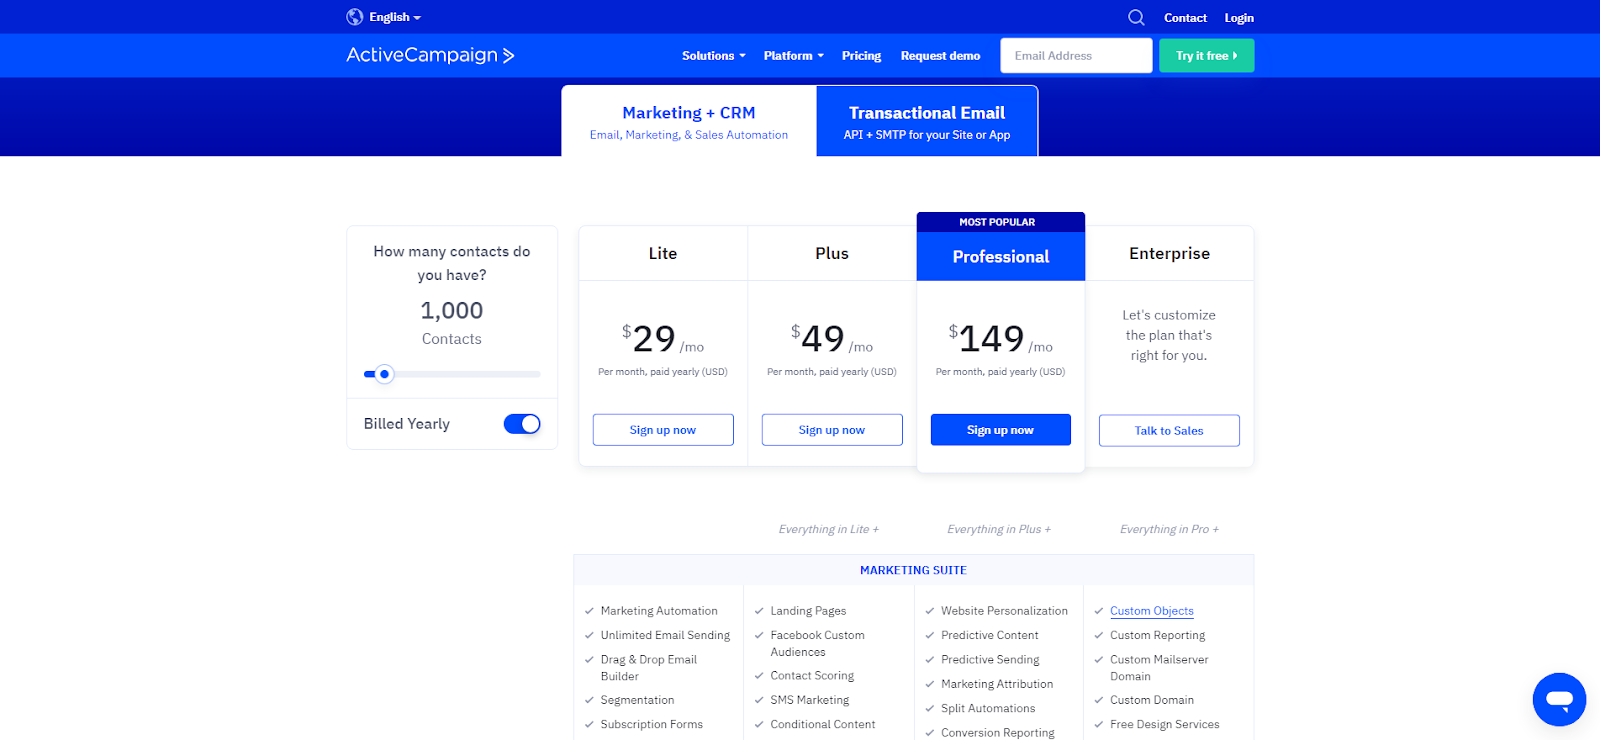
Task: Select the Marketing + CRM tab
Action: click(689, 121)
